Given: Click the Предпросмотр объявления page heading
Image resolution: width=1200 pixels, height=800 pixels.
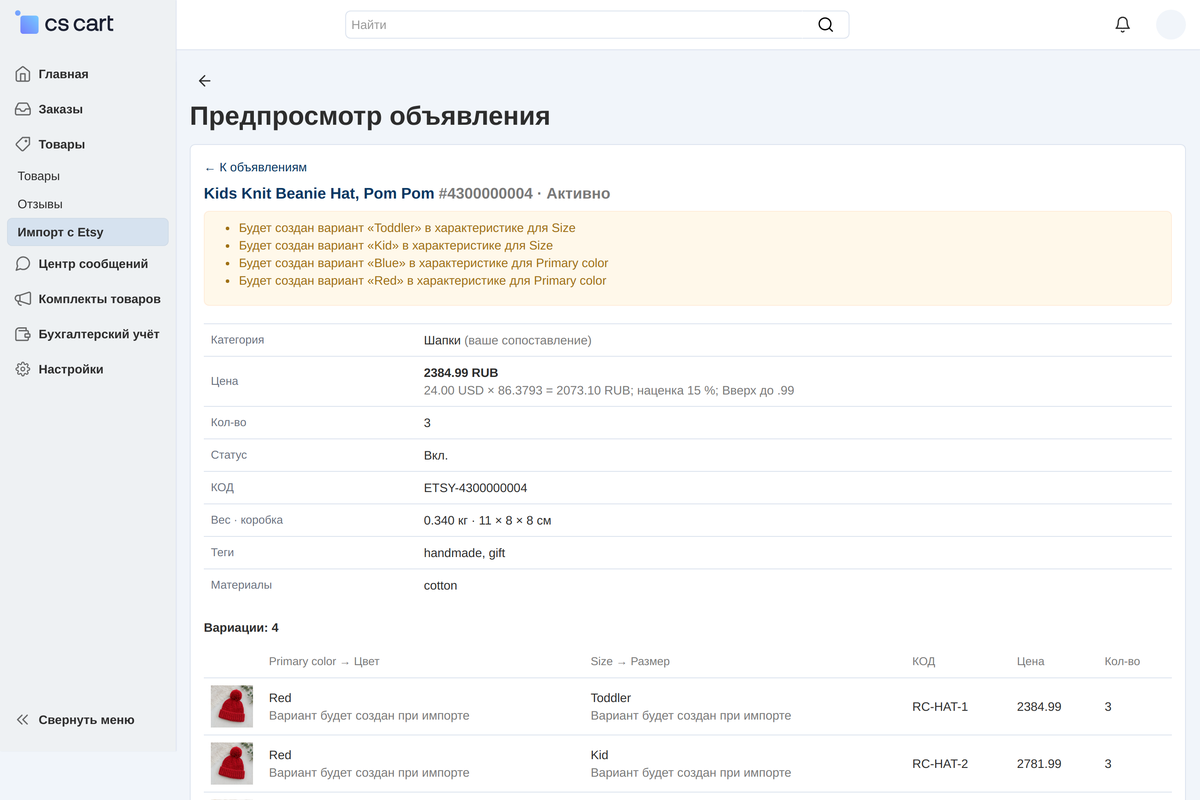Looking at the screenshot, I should (370, 116).
